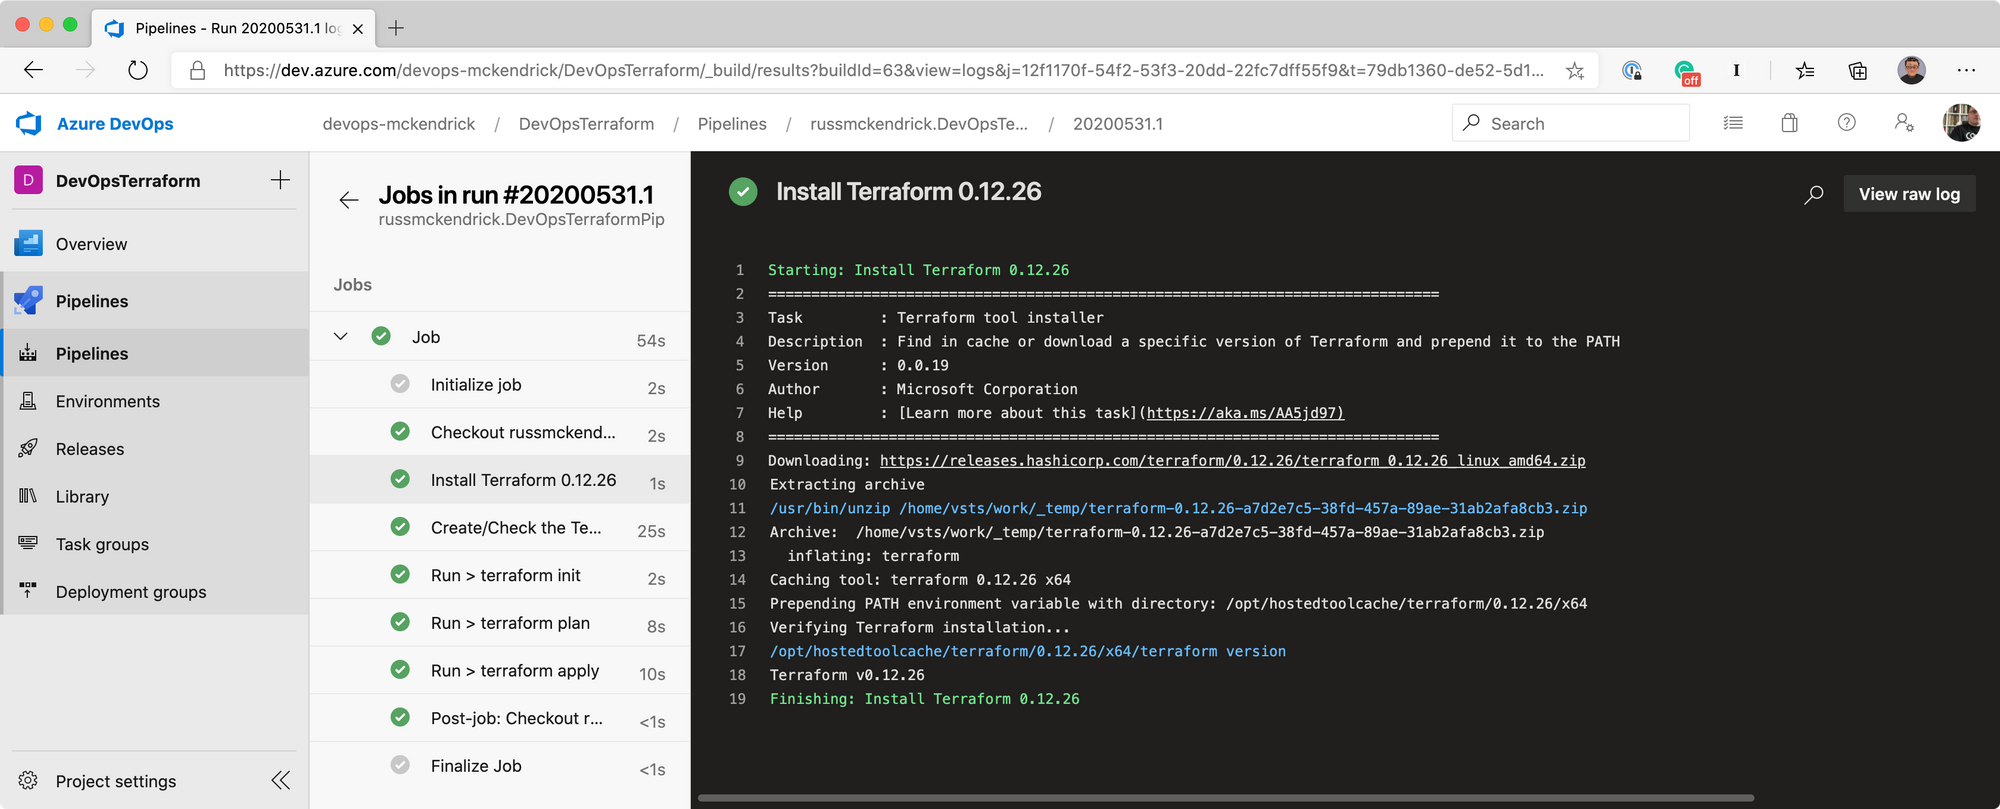2000x809 pixels.
Task: Click the plus icon next to DevOpsTerraform
Action: [280, 180]
